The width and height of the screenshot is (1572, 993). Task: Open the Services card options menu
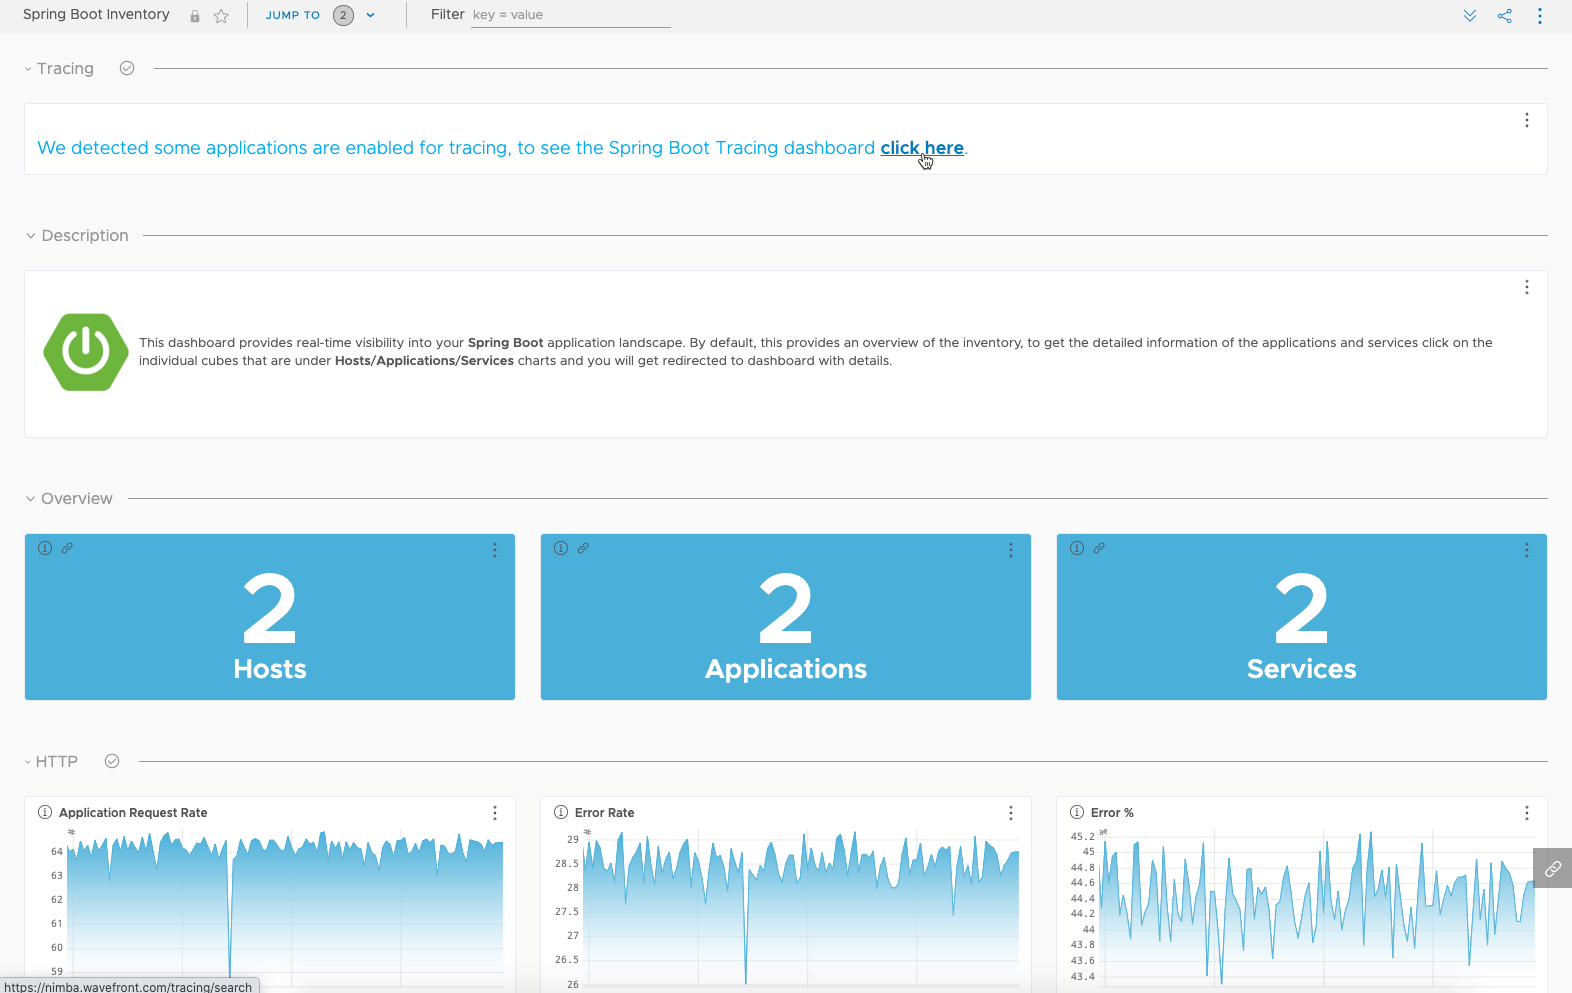pyautogui.click(x=1526, y=550)
